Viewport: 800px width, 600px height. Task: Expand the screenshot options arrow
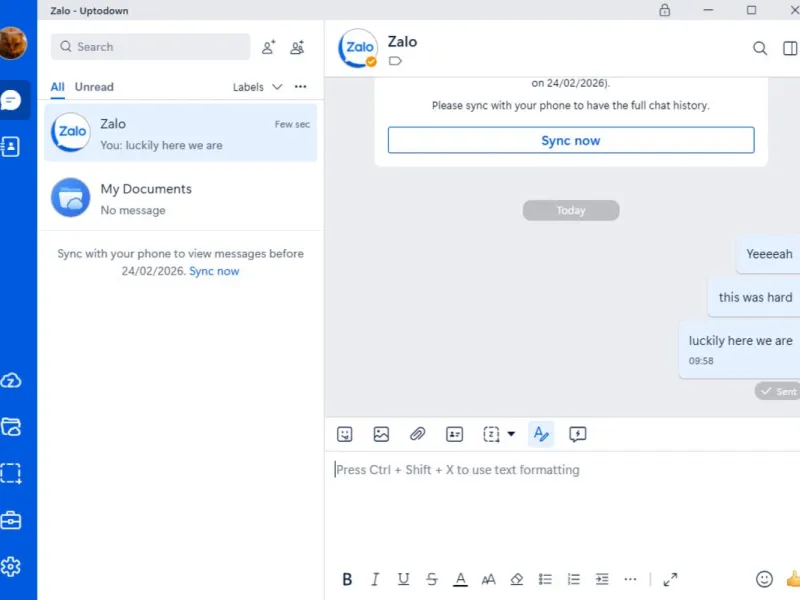pos(511,434)
